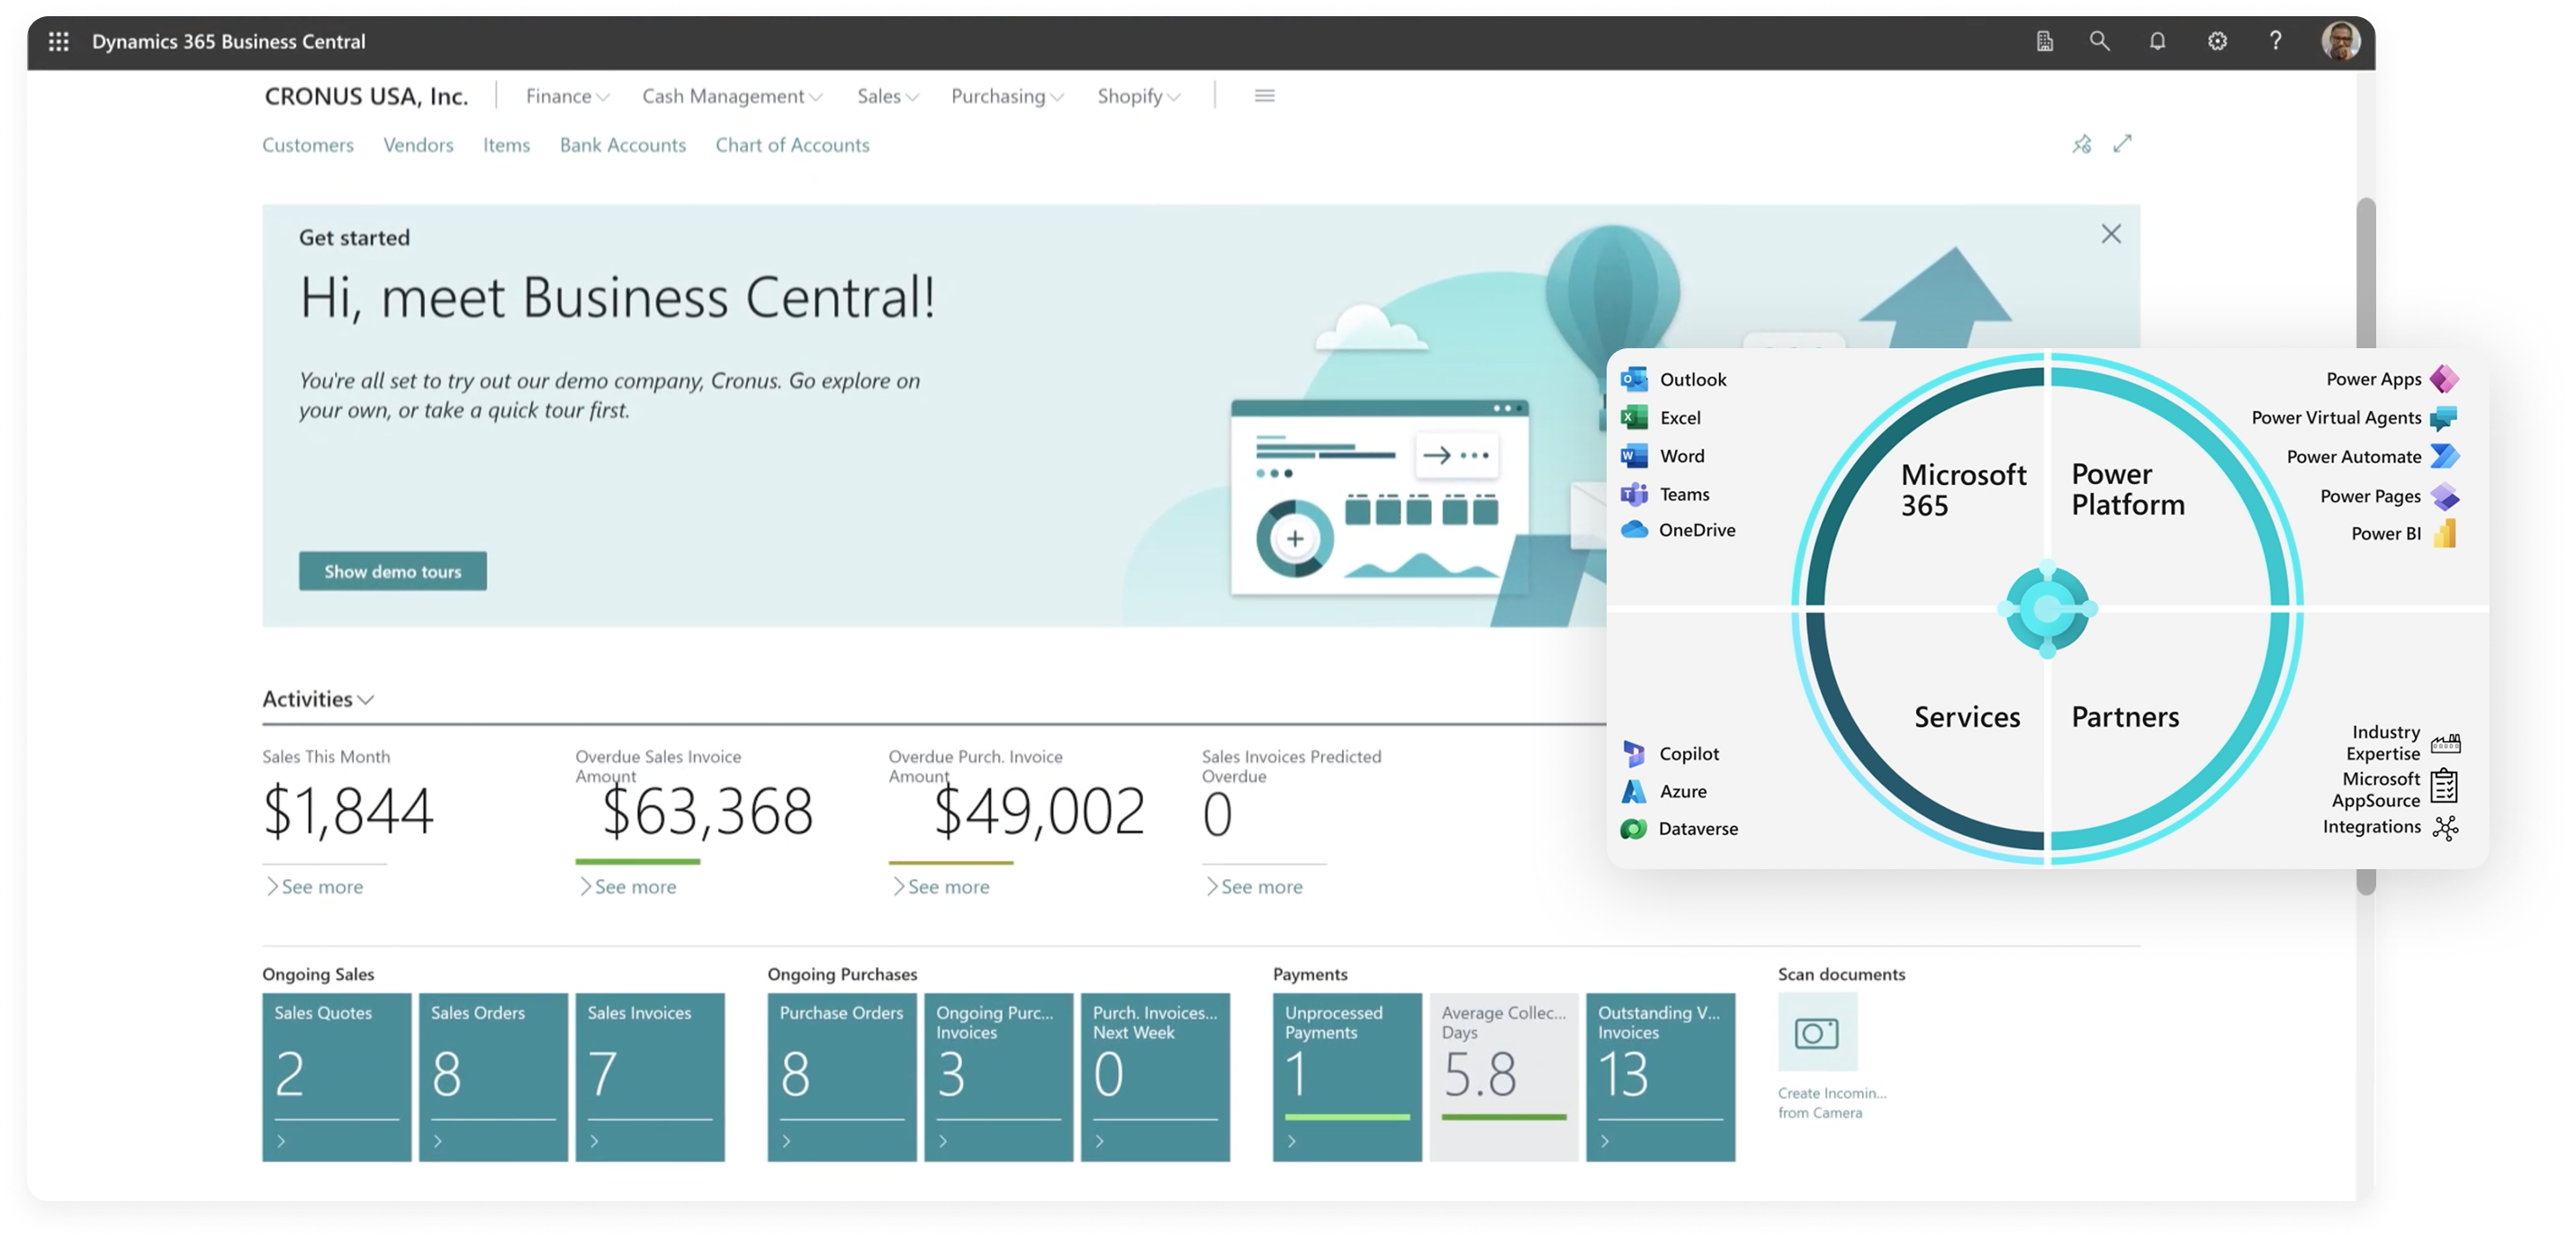Open the user profile avatar
This screenshot has height=1239, width=2576.
click(2340, 41)
